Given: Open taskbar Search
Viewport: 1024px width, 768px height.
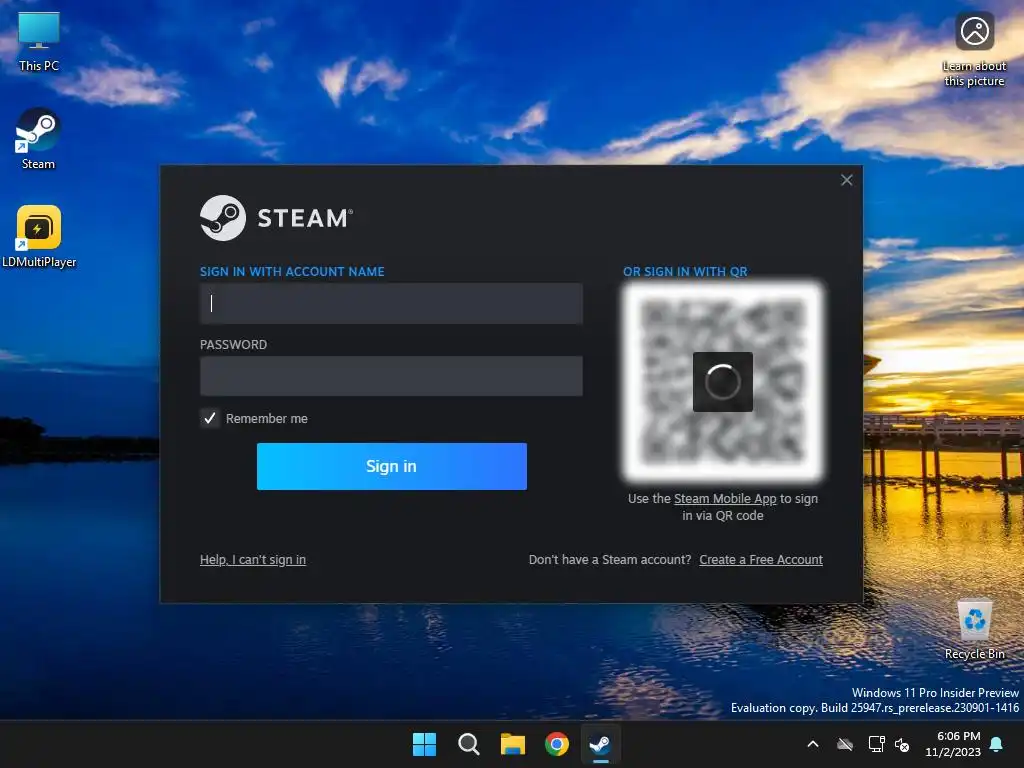Looking at the screenshot, I should 469,744.
